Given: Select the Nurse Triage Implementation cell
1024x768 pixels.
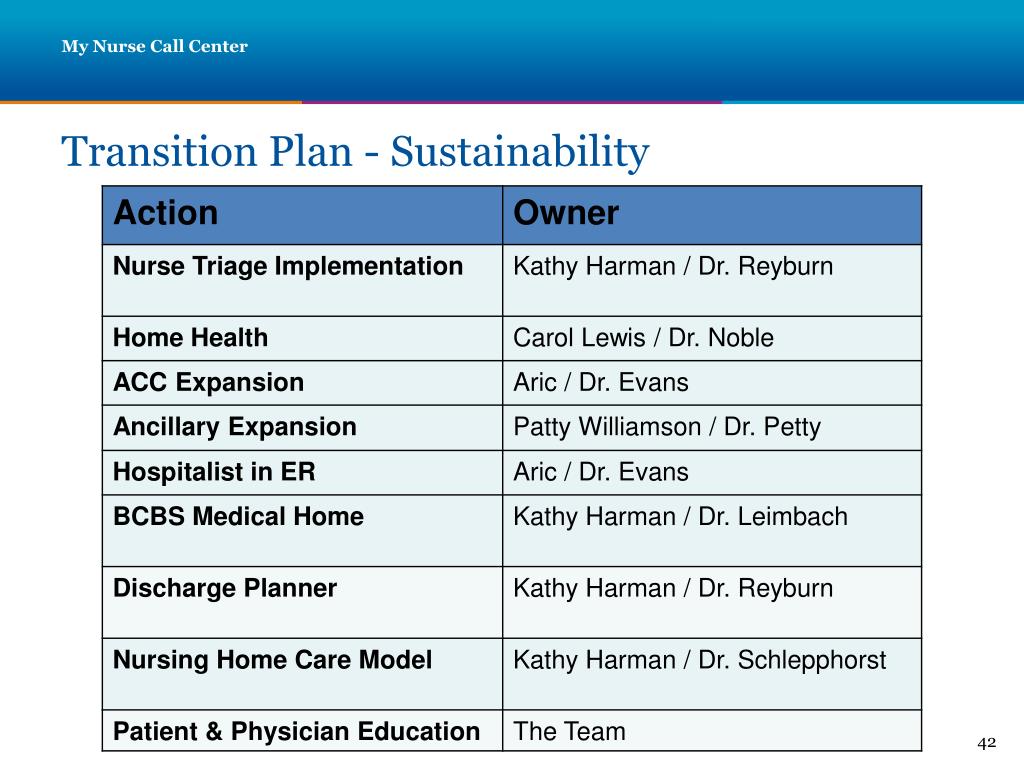Looking at the screenshot, I should (x=302, y=281).
